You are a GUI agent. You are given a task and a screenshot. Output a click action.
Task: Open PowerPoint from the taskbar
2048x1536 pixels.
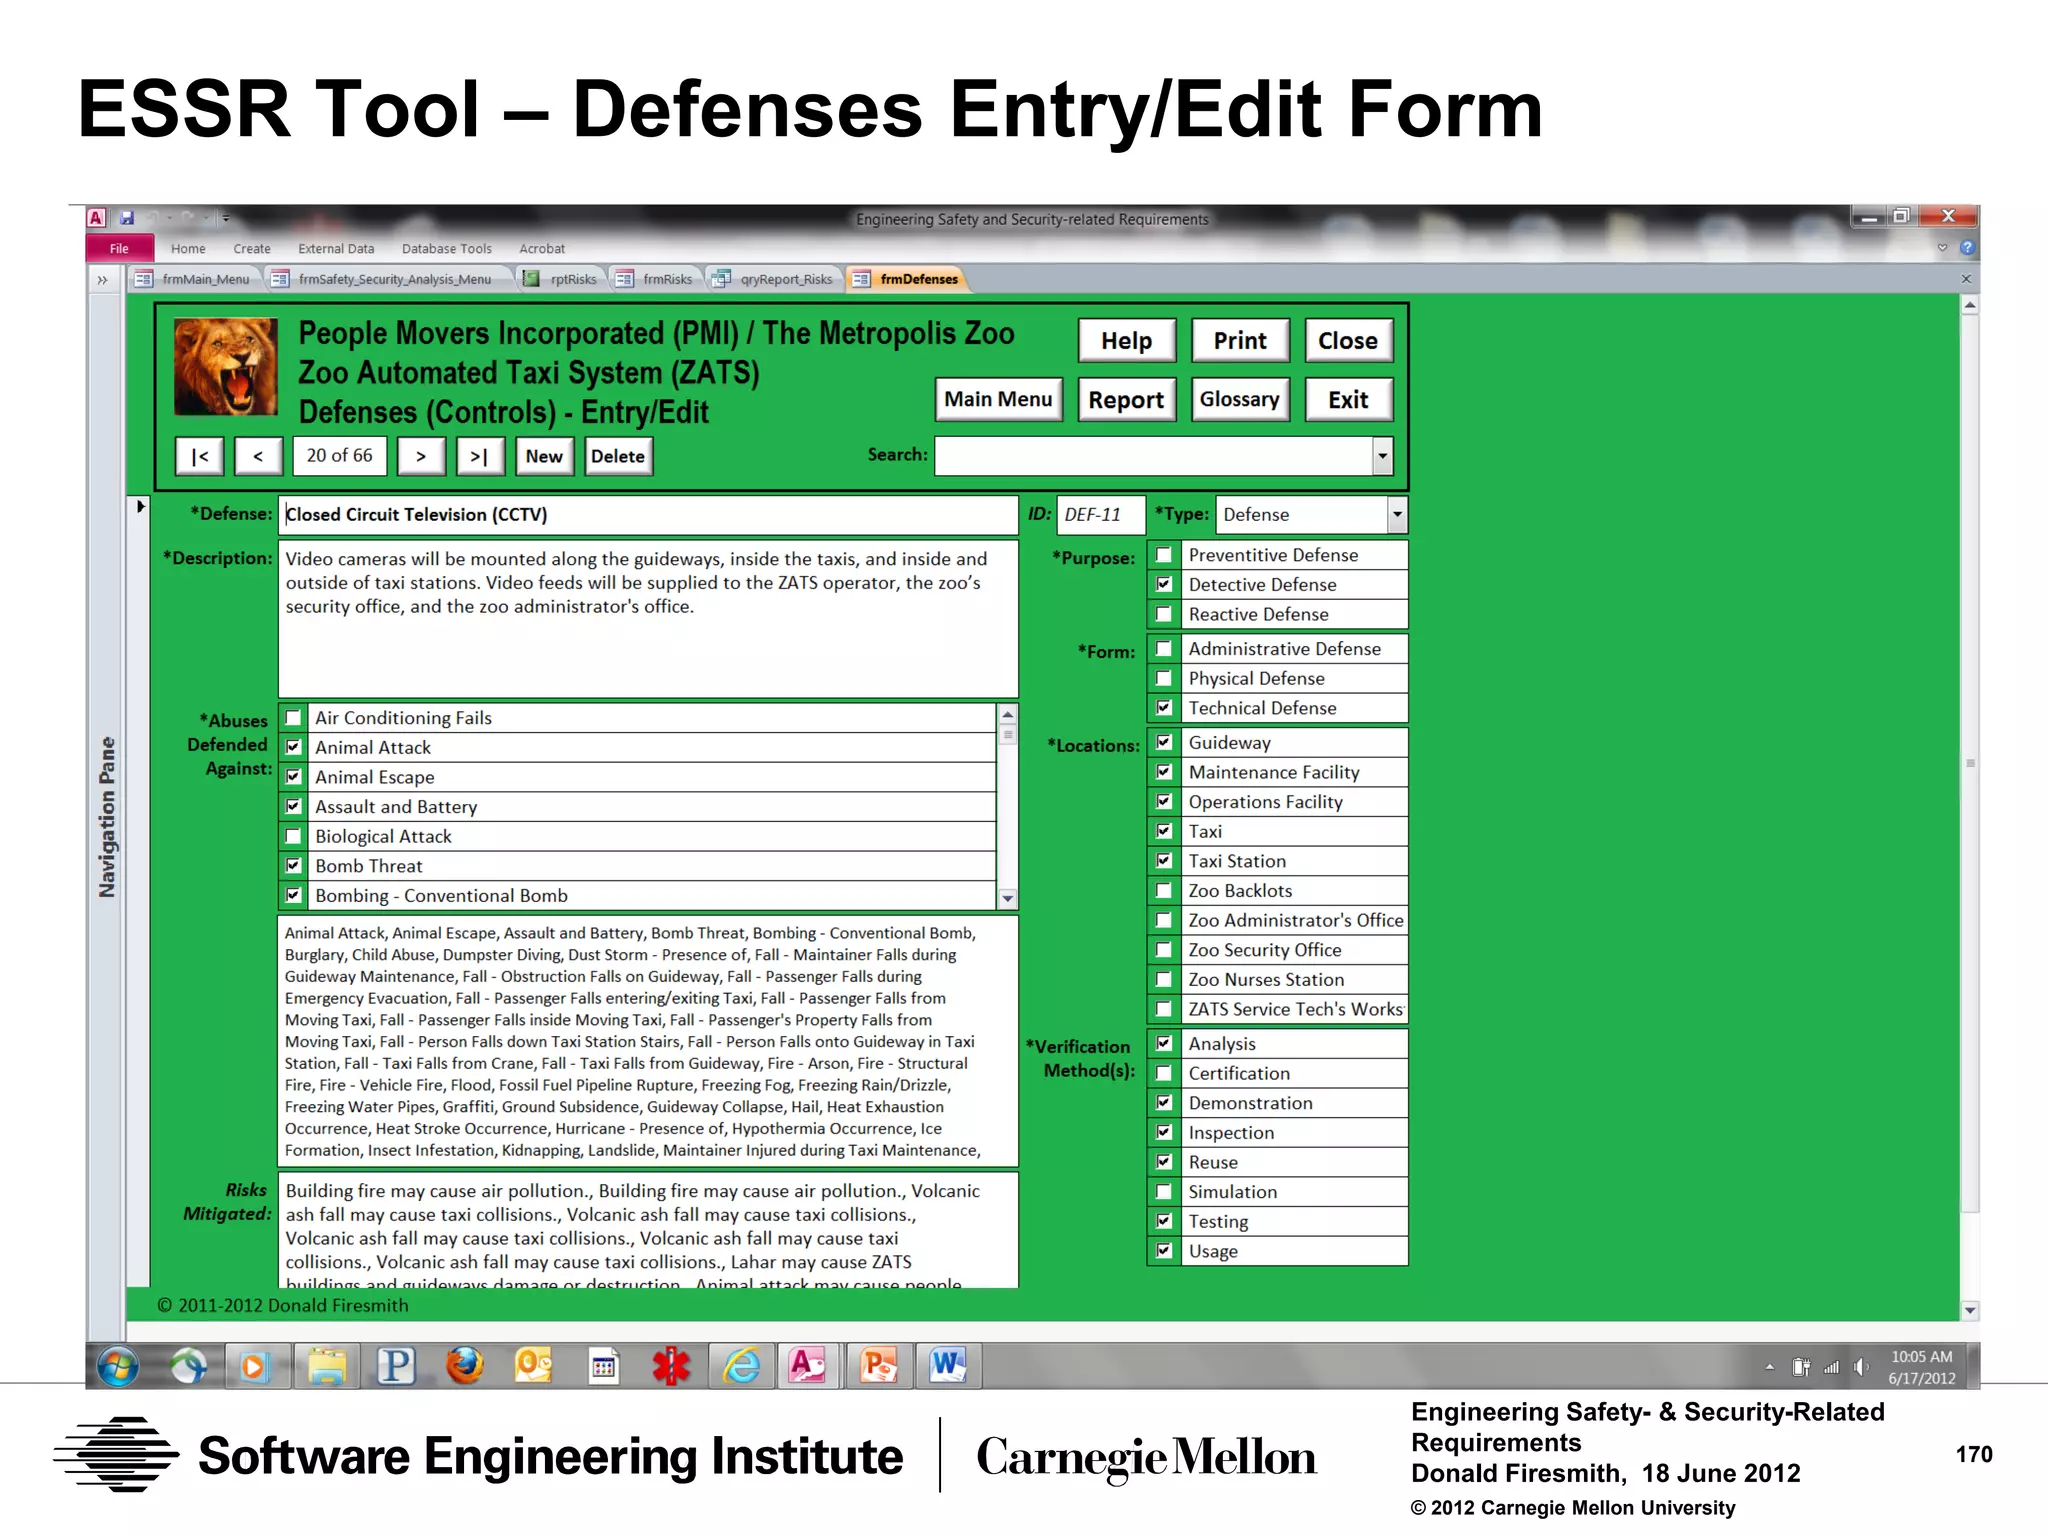(x=878, y=1366)
